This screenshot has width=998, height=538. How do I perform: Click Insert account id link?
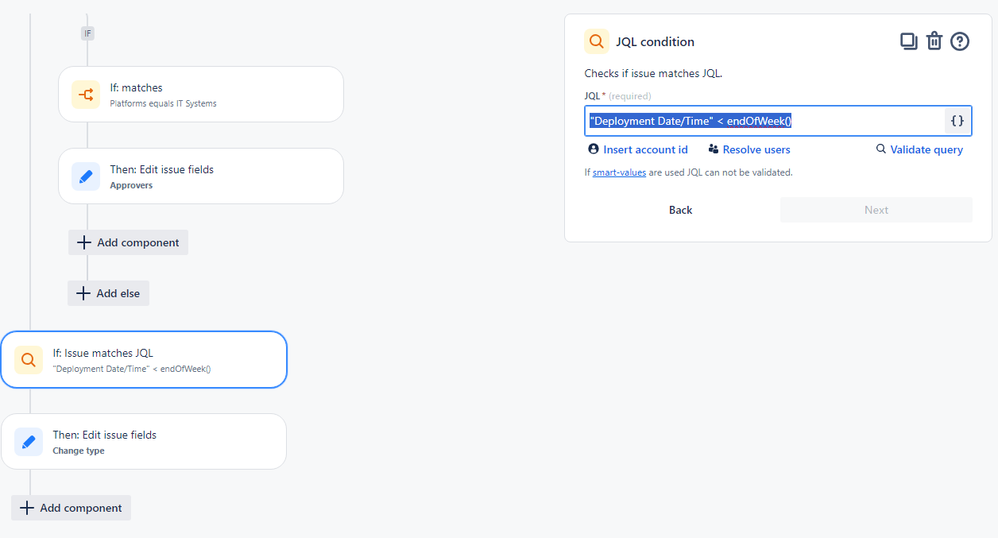tap(638, 150)
